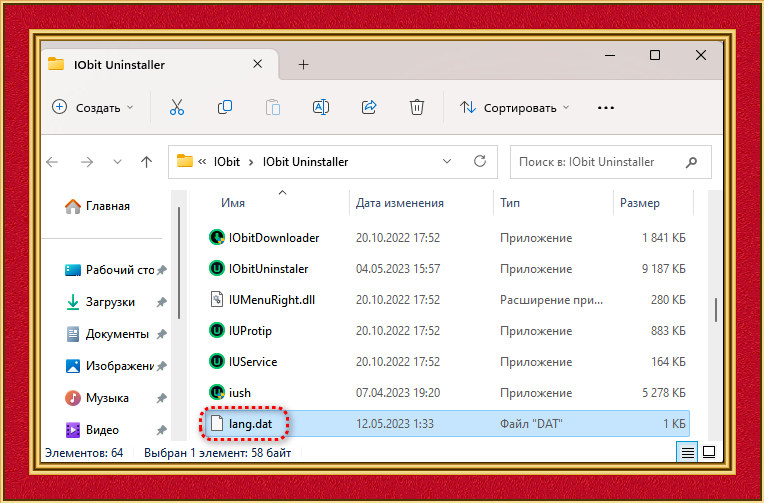Open the Создать dropdown menu

tap(93, 107)
